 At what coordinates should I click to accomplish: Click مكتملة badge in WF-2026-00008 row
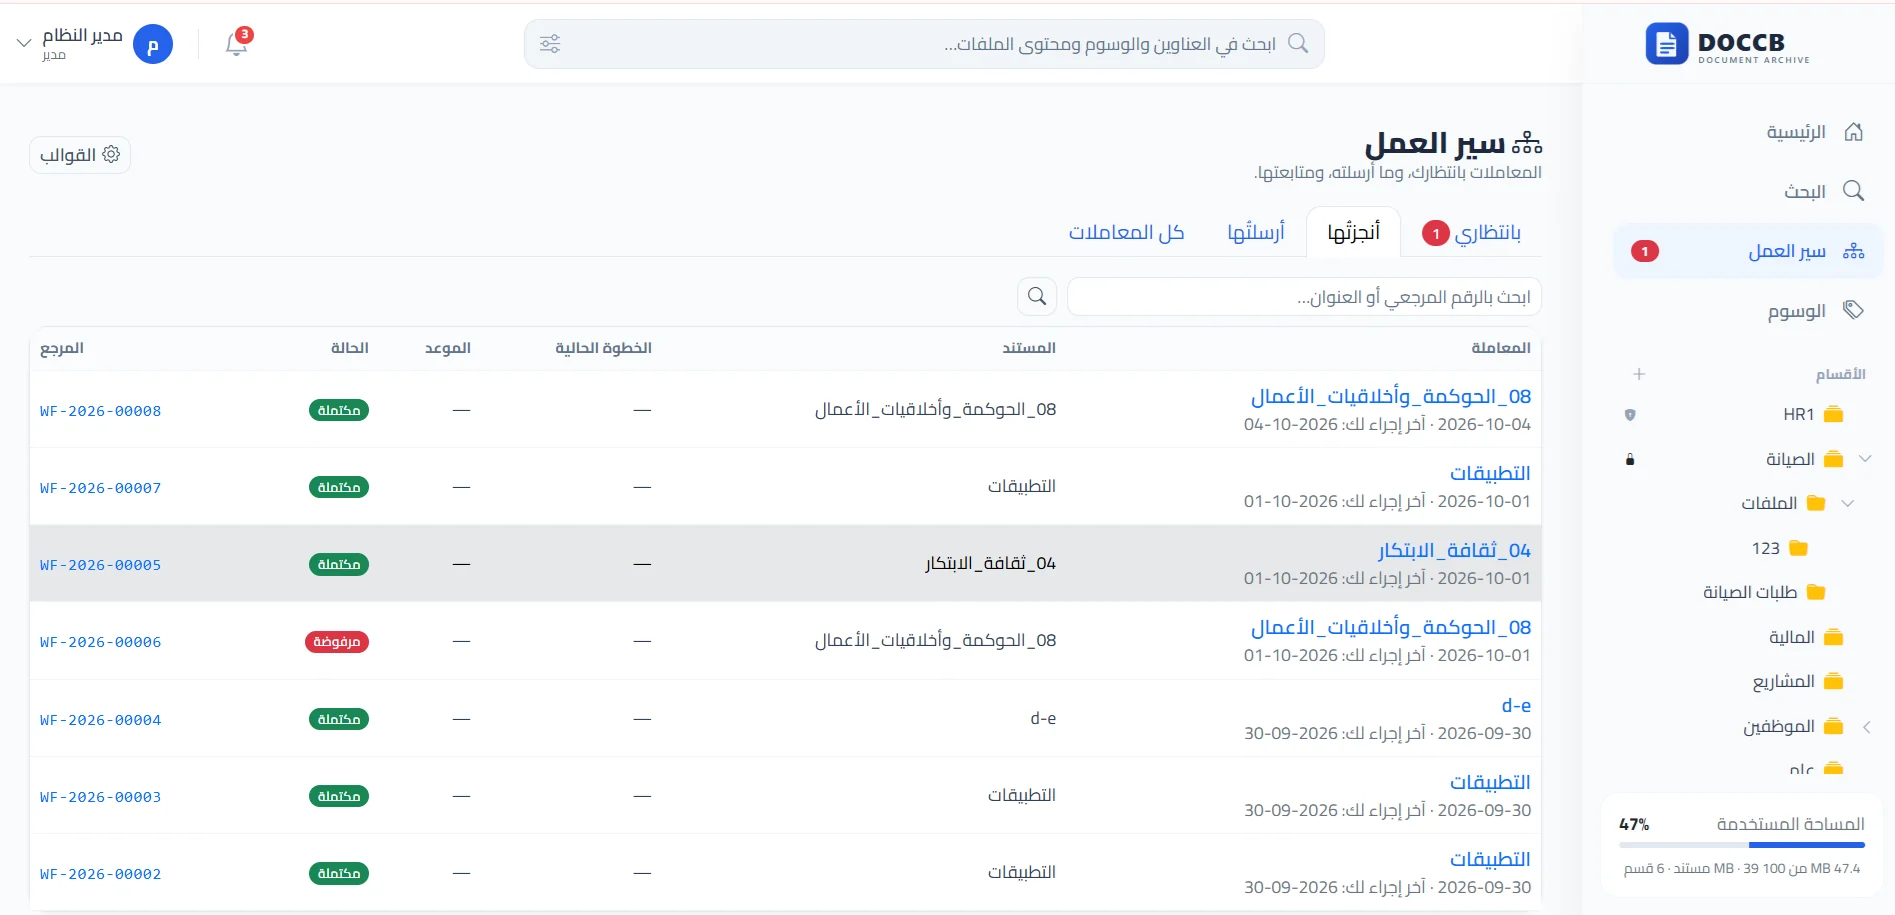[x=339, y=410]
